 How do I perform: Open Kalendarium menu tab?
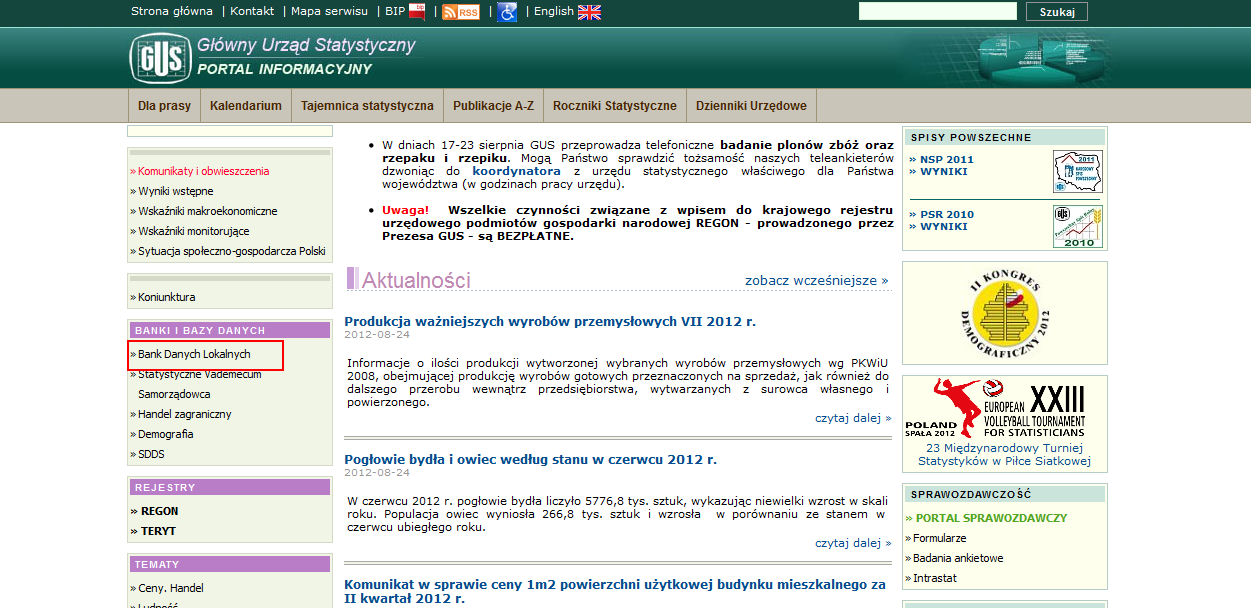(246, 105)
